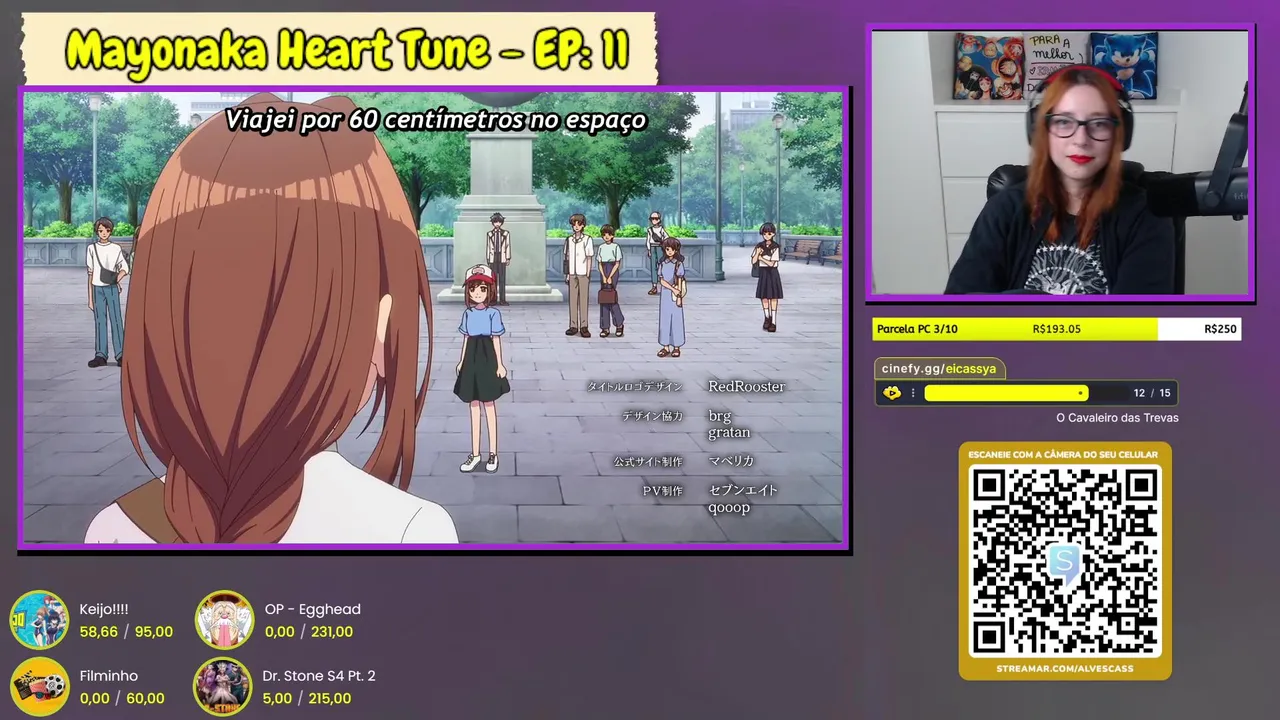
Task: Click the cinefy yellow progress bar
Action: pyautogui.click(x=1006, y=393)
